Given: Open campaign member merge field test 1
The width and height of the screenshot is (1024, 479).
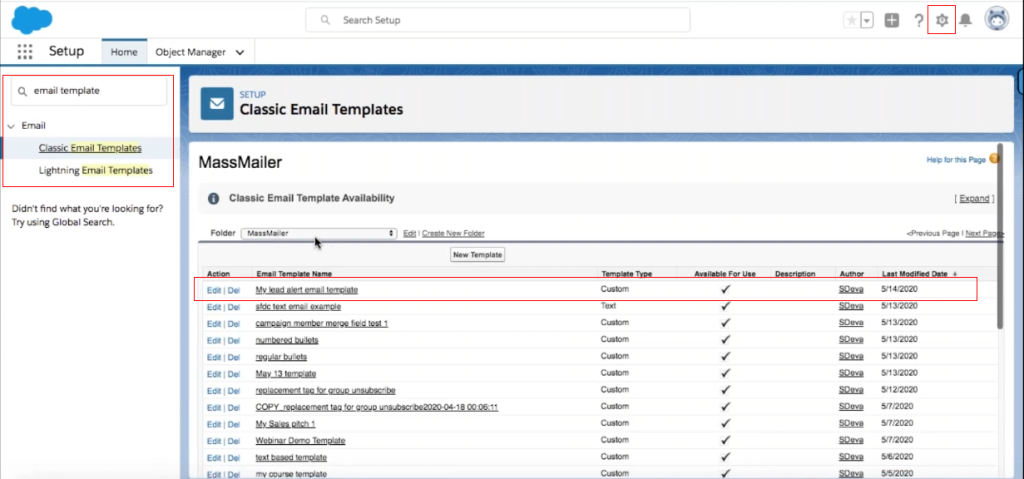Looking at the screenshot, I should [322, 323].
